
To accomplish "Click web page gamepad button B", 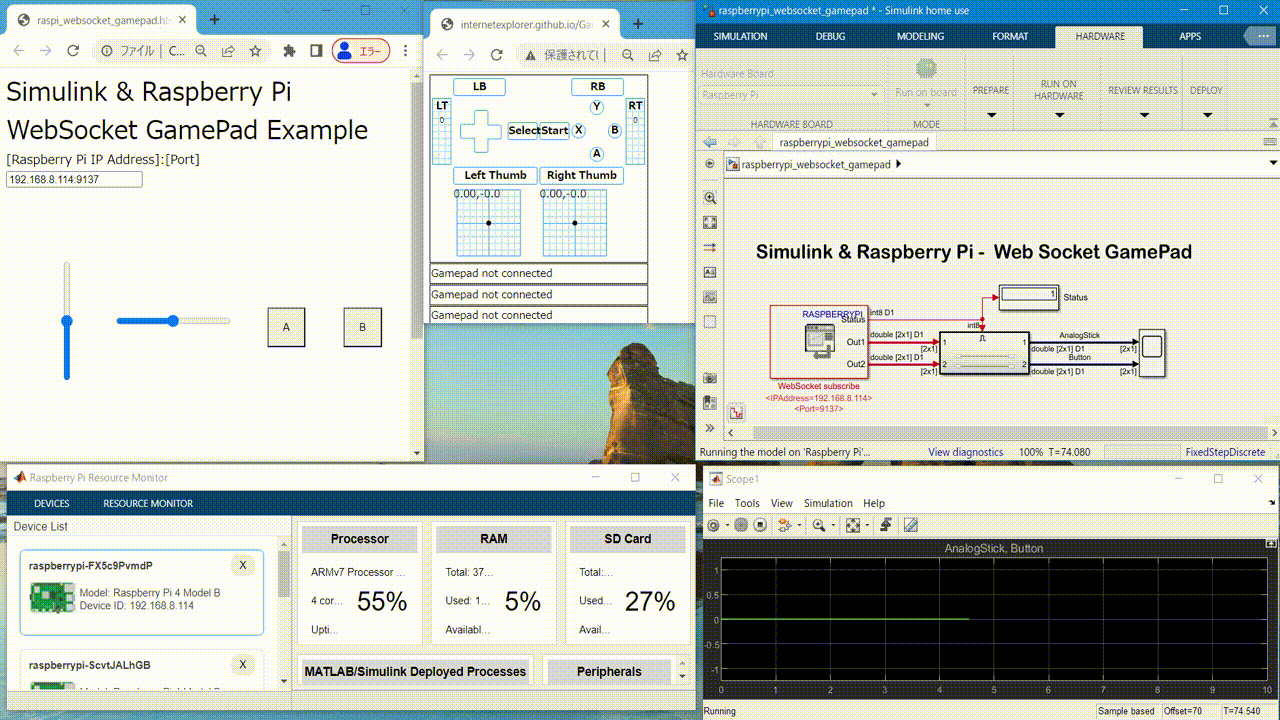I will (x=363, y=327).
